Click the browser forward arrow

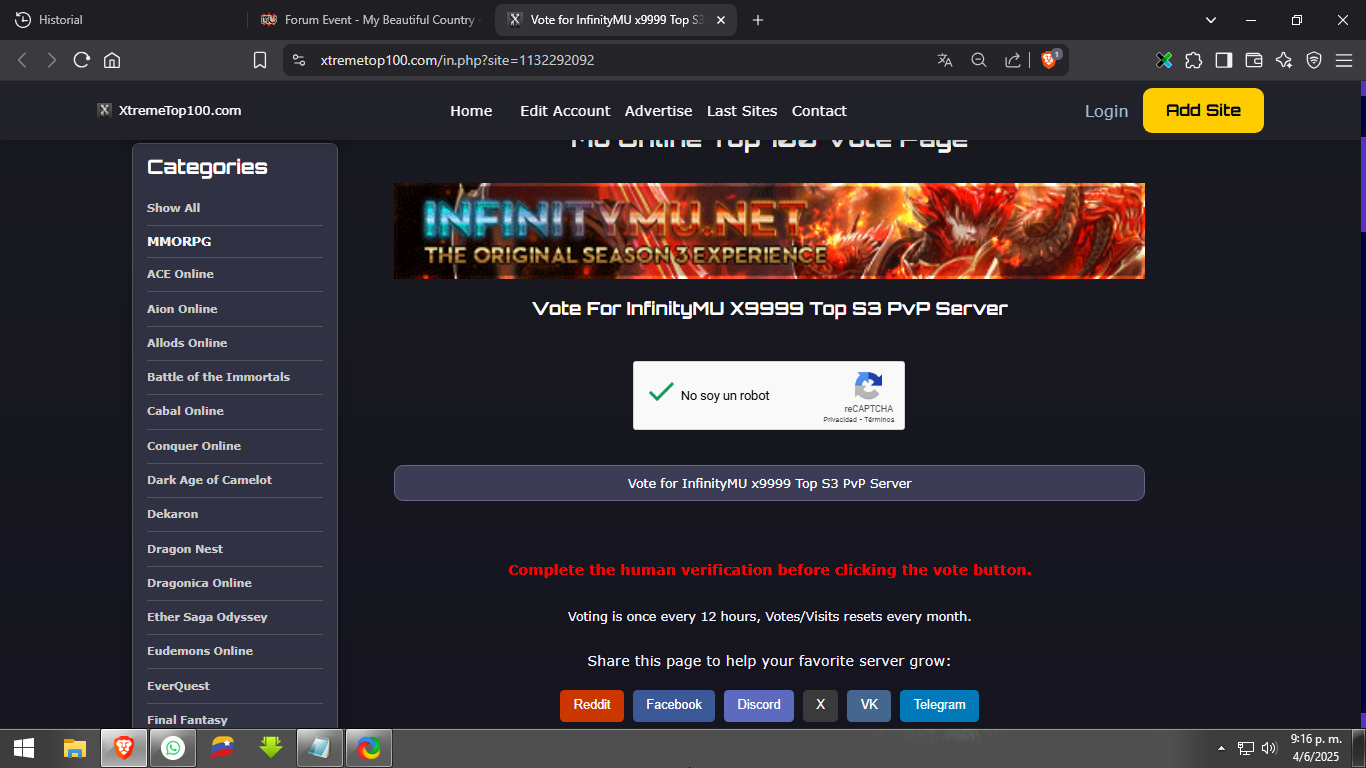(x=52, y=60)
